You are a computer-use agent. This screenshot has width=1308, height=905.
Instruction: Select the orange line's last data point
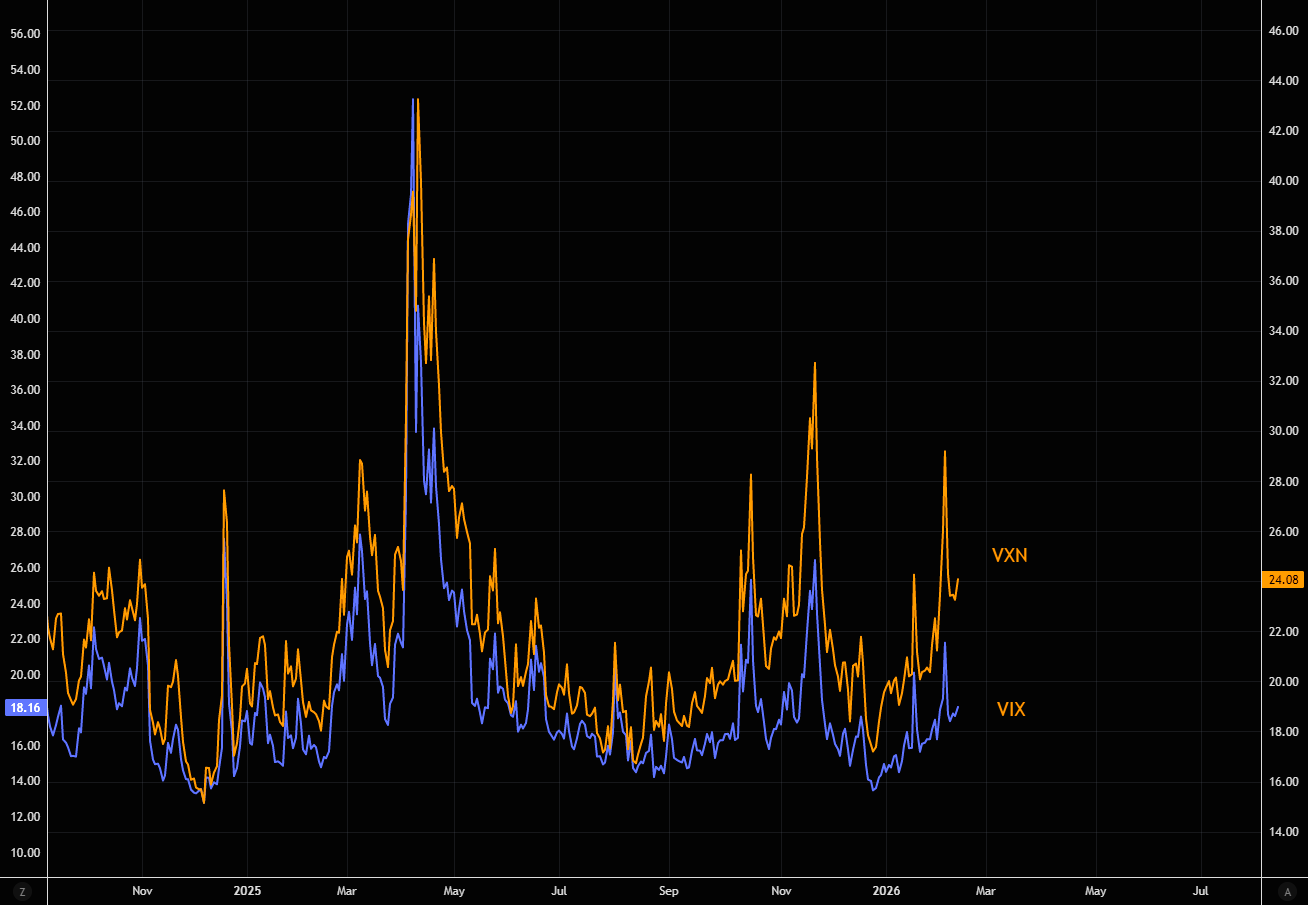pos(958,579)
